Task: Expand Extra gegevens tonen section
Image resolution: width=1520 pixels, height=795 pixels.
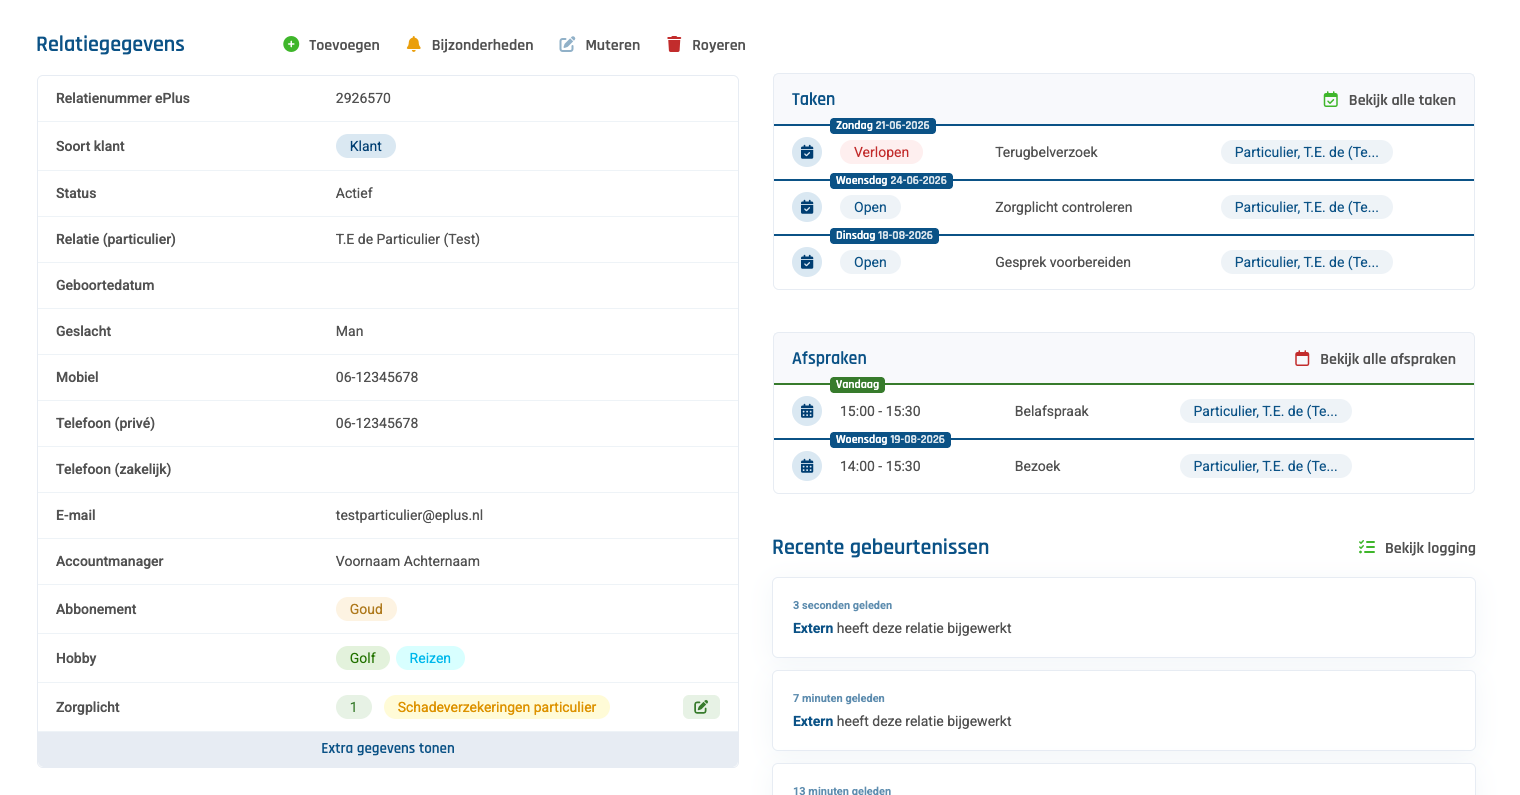Action: pos(388,748)
